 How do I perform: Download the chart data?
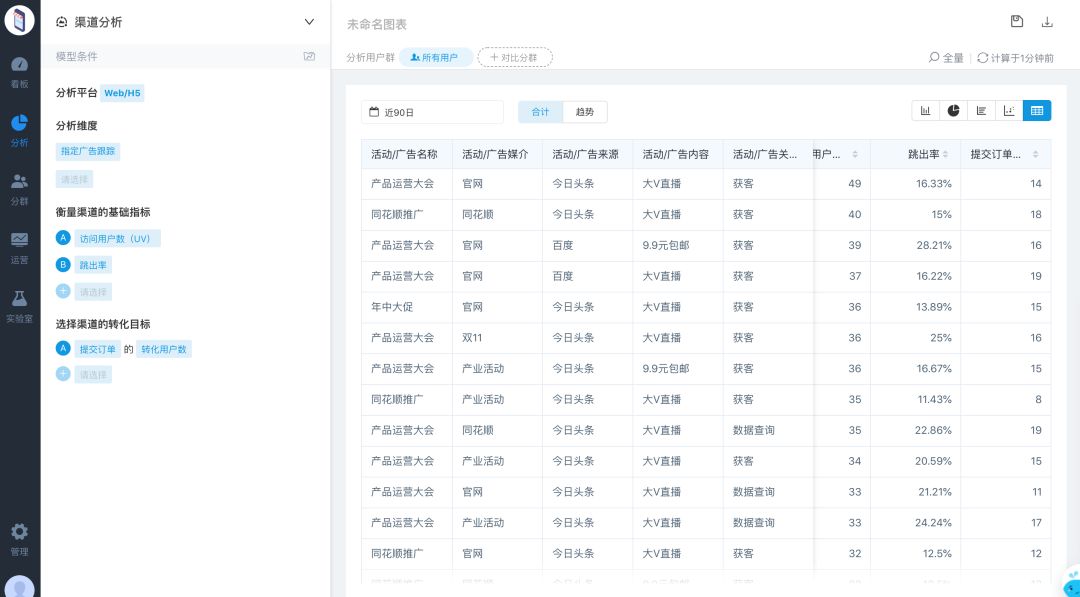1047,22
